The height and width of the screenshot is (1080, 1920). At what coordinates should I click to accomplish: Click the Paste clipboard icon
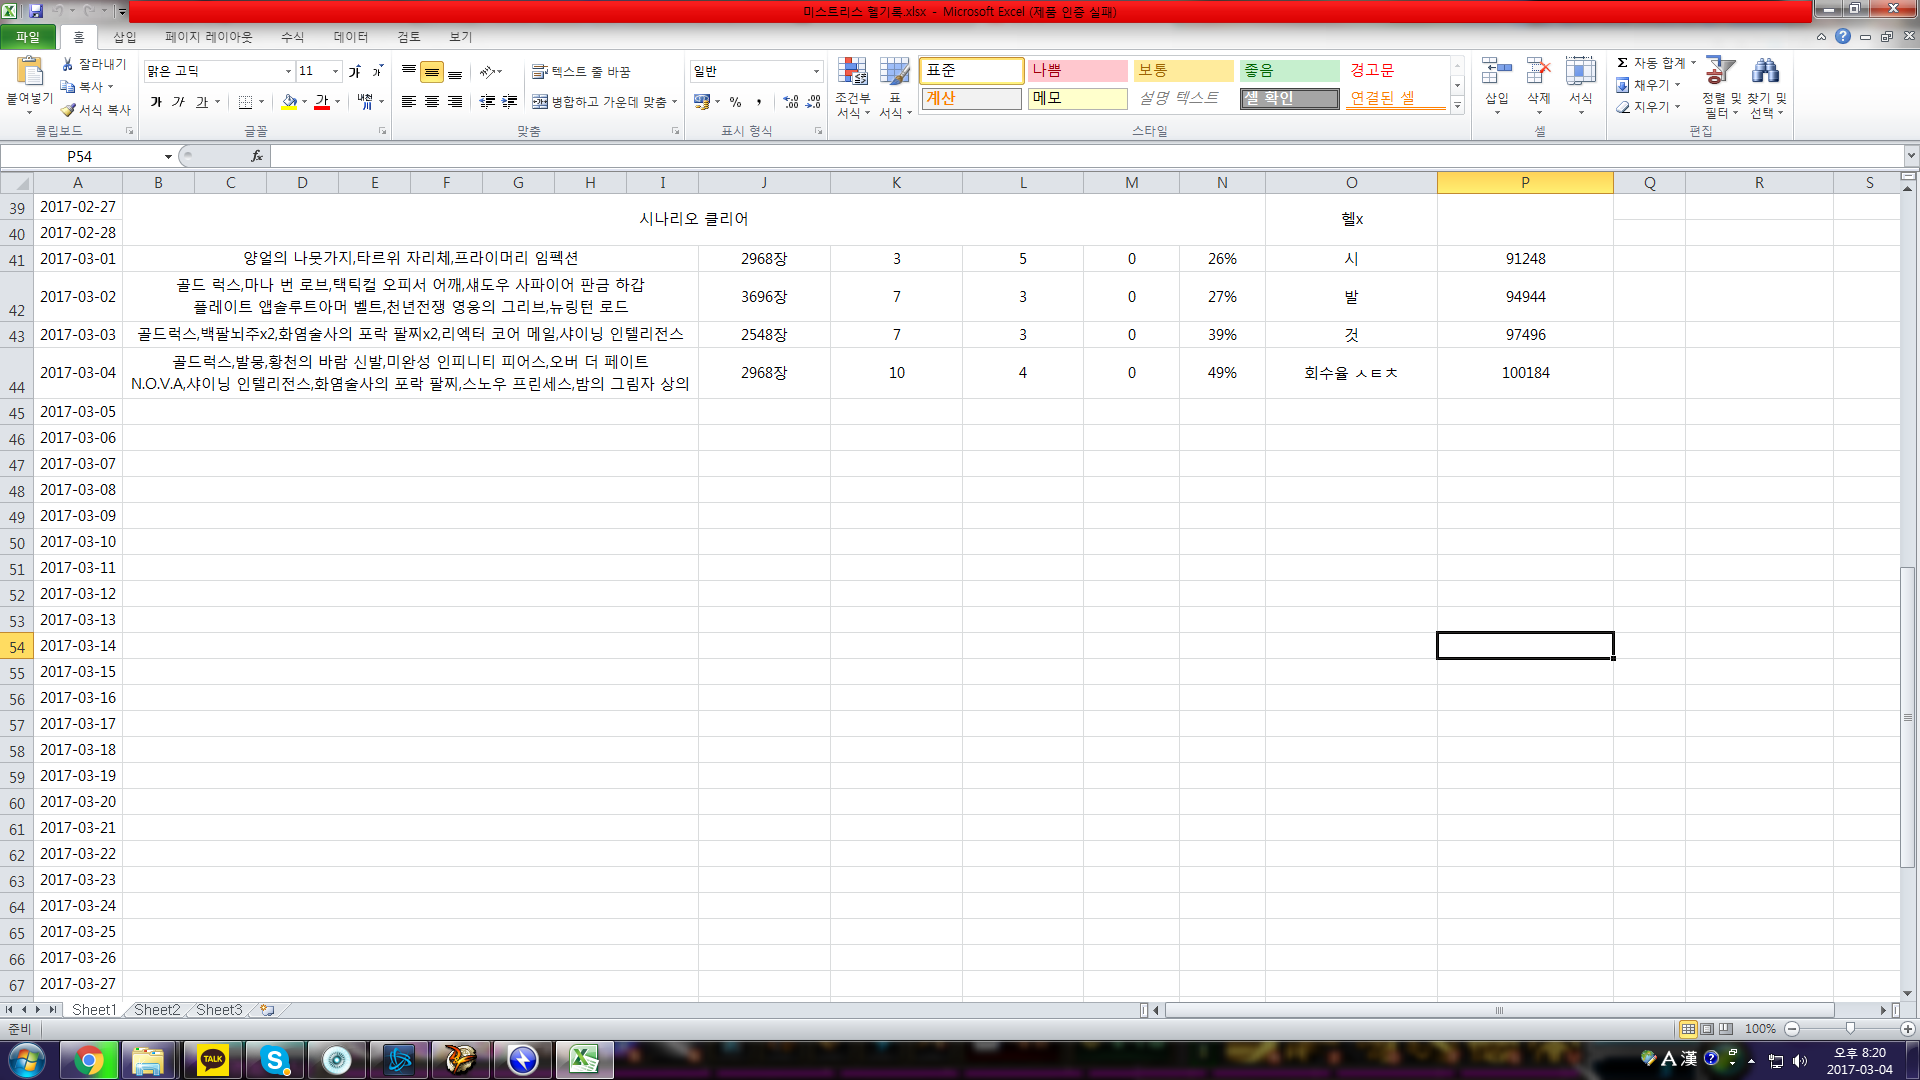click(x=30, y=71)
